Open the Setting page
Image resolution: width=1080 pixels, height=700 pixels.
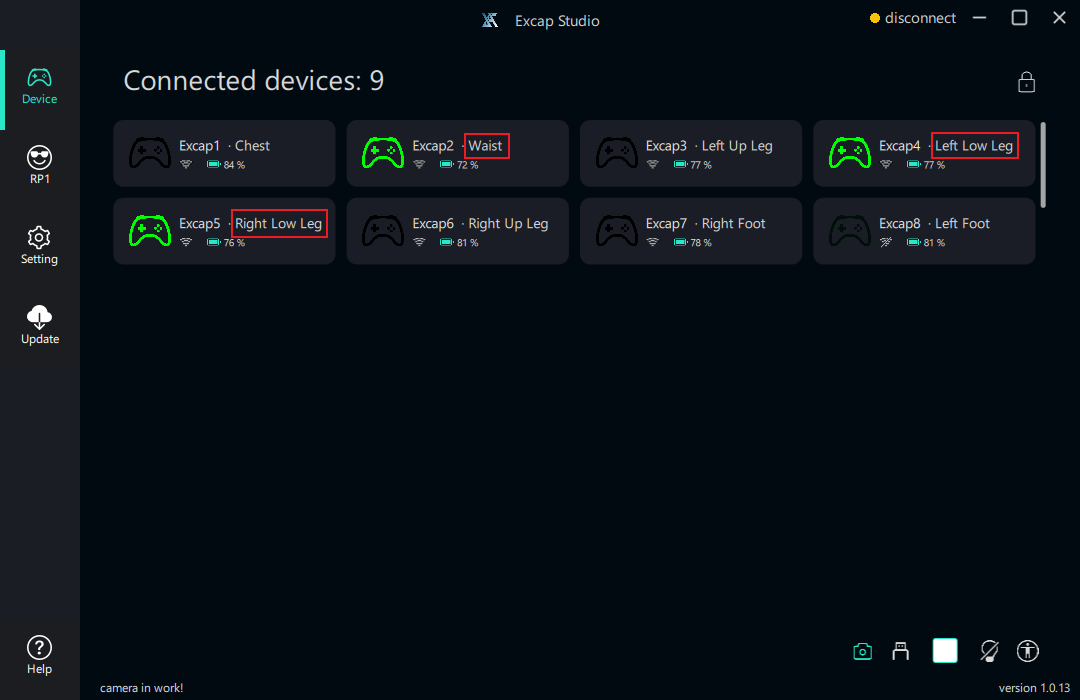click(40, 246)
